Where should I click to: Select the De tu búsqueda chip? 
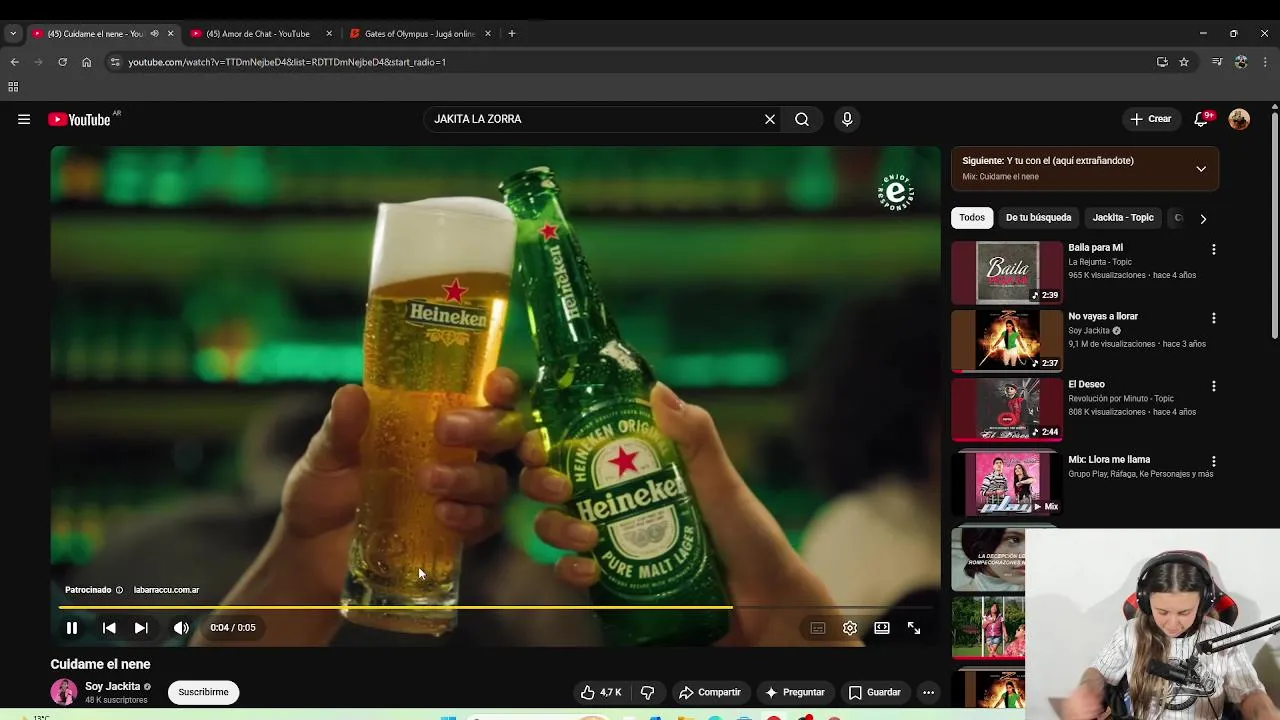[1038, 217]
